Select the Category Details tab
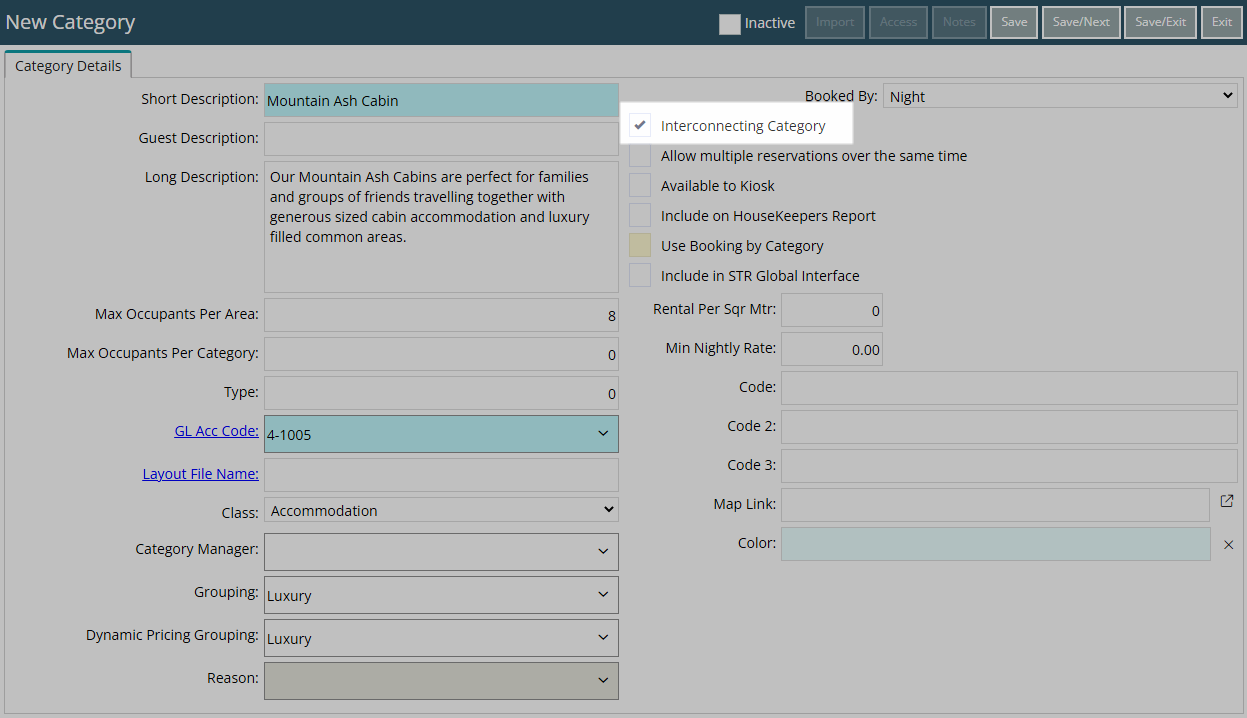This screenshot has width=1247, height=718. 68,66
